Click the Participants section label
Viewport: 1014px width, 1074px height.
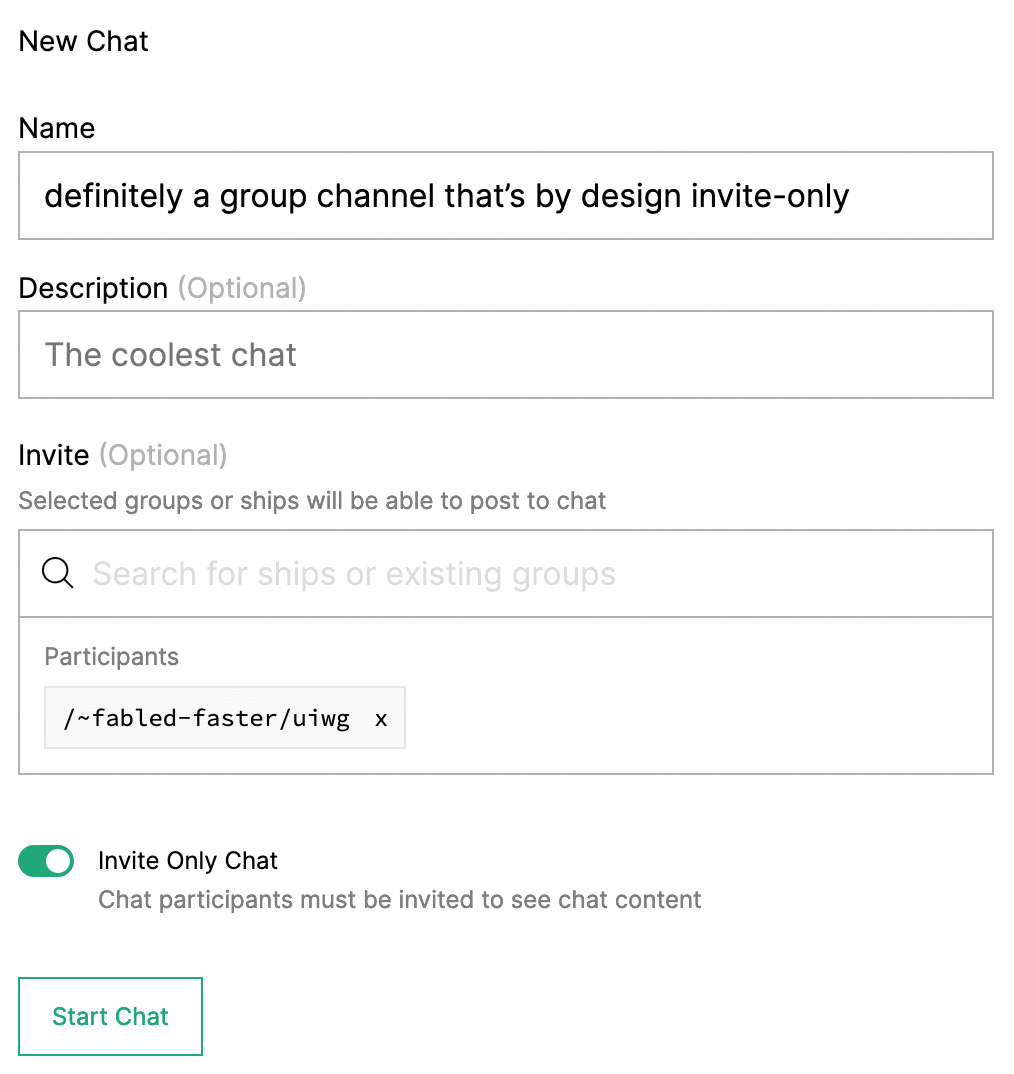coord(111,657)
